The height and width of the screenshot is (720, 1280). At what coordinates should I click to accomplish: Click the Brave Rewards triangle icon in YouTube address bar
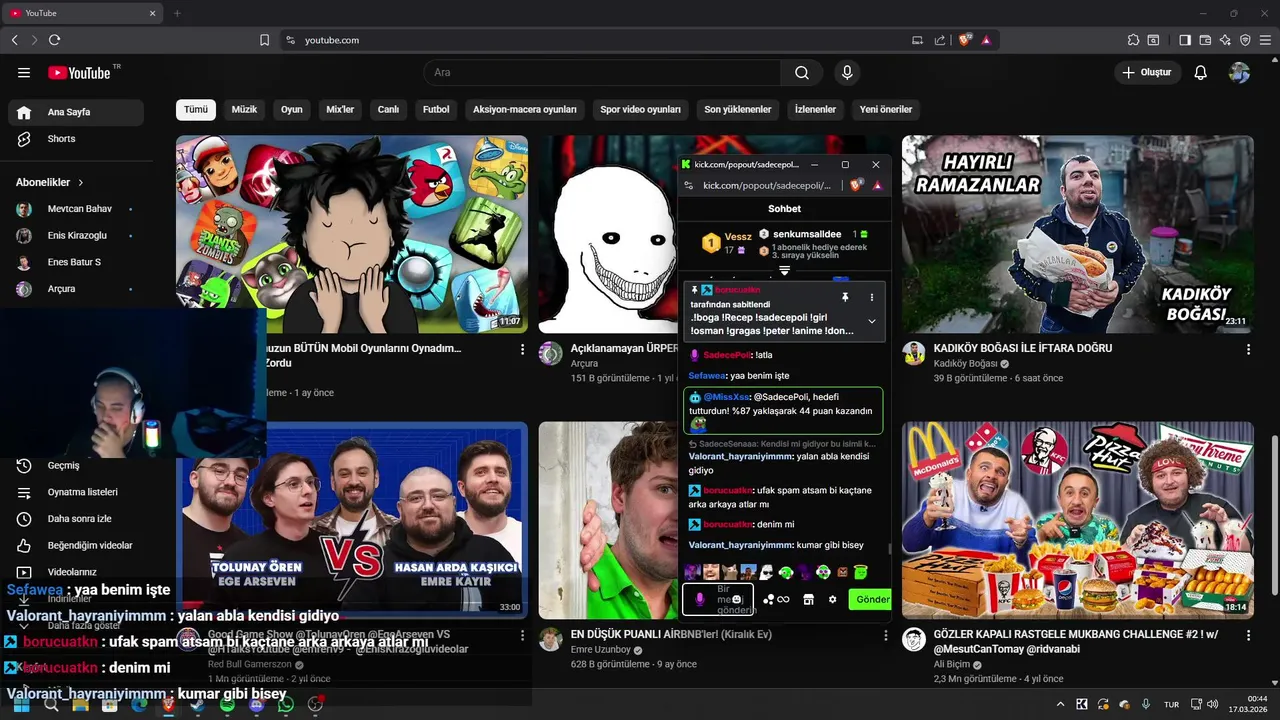click(986, 40)
